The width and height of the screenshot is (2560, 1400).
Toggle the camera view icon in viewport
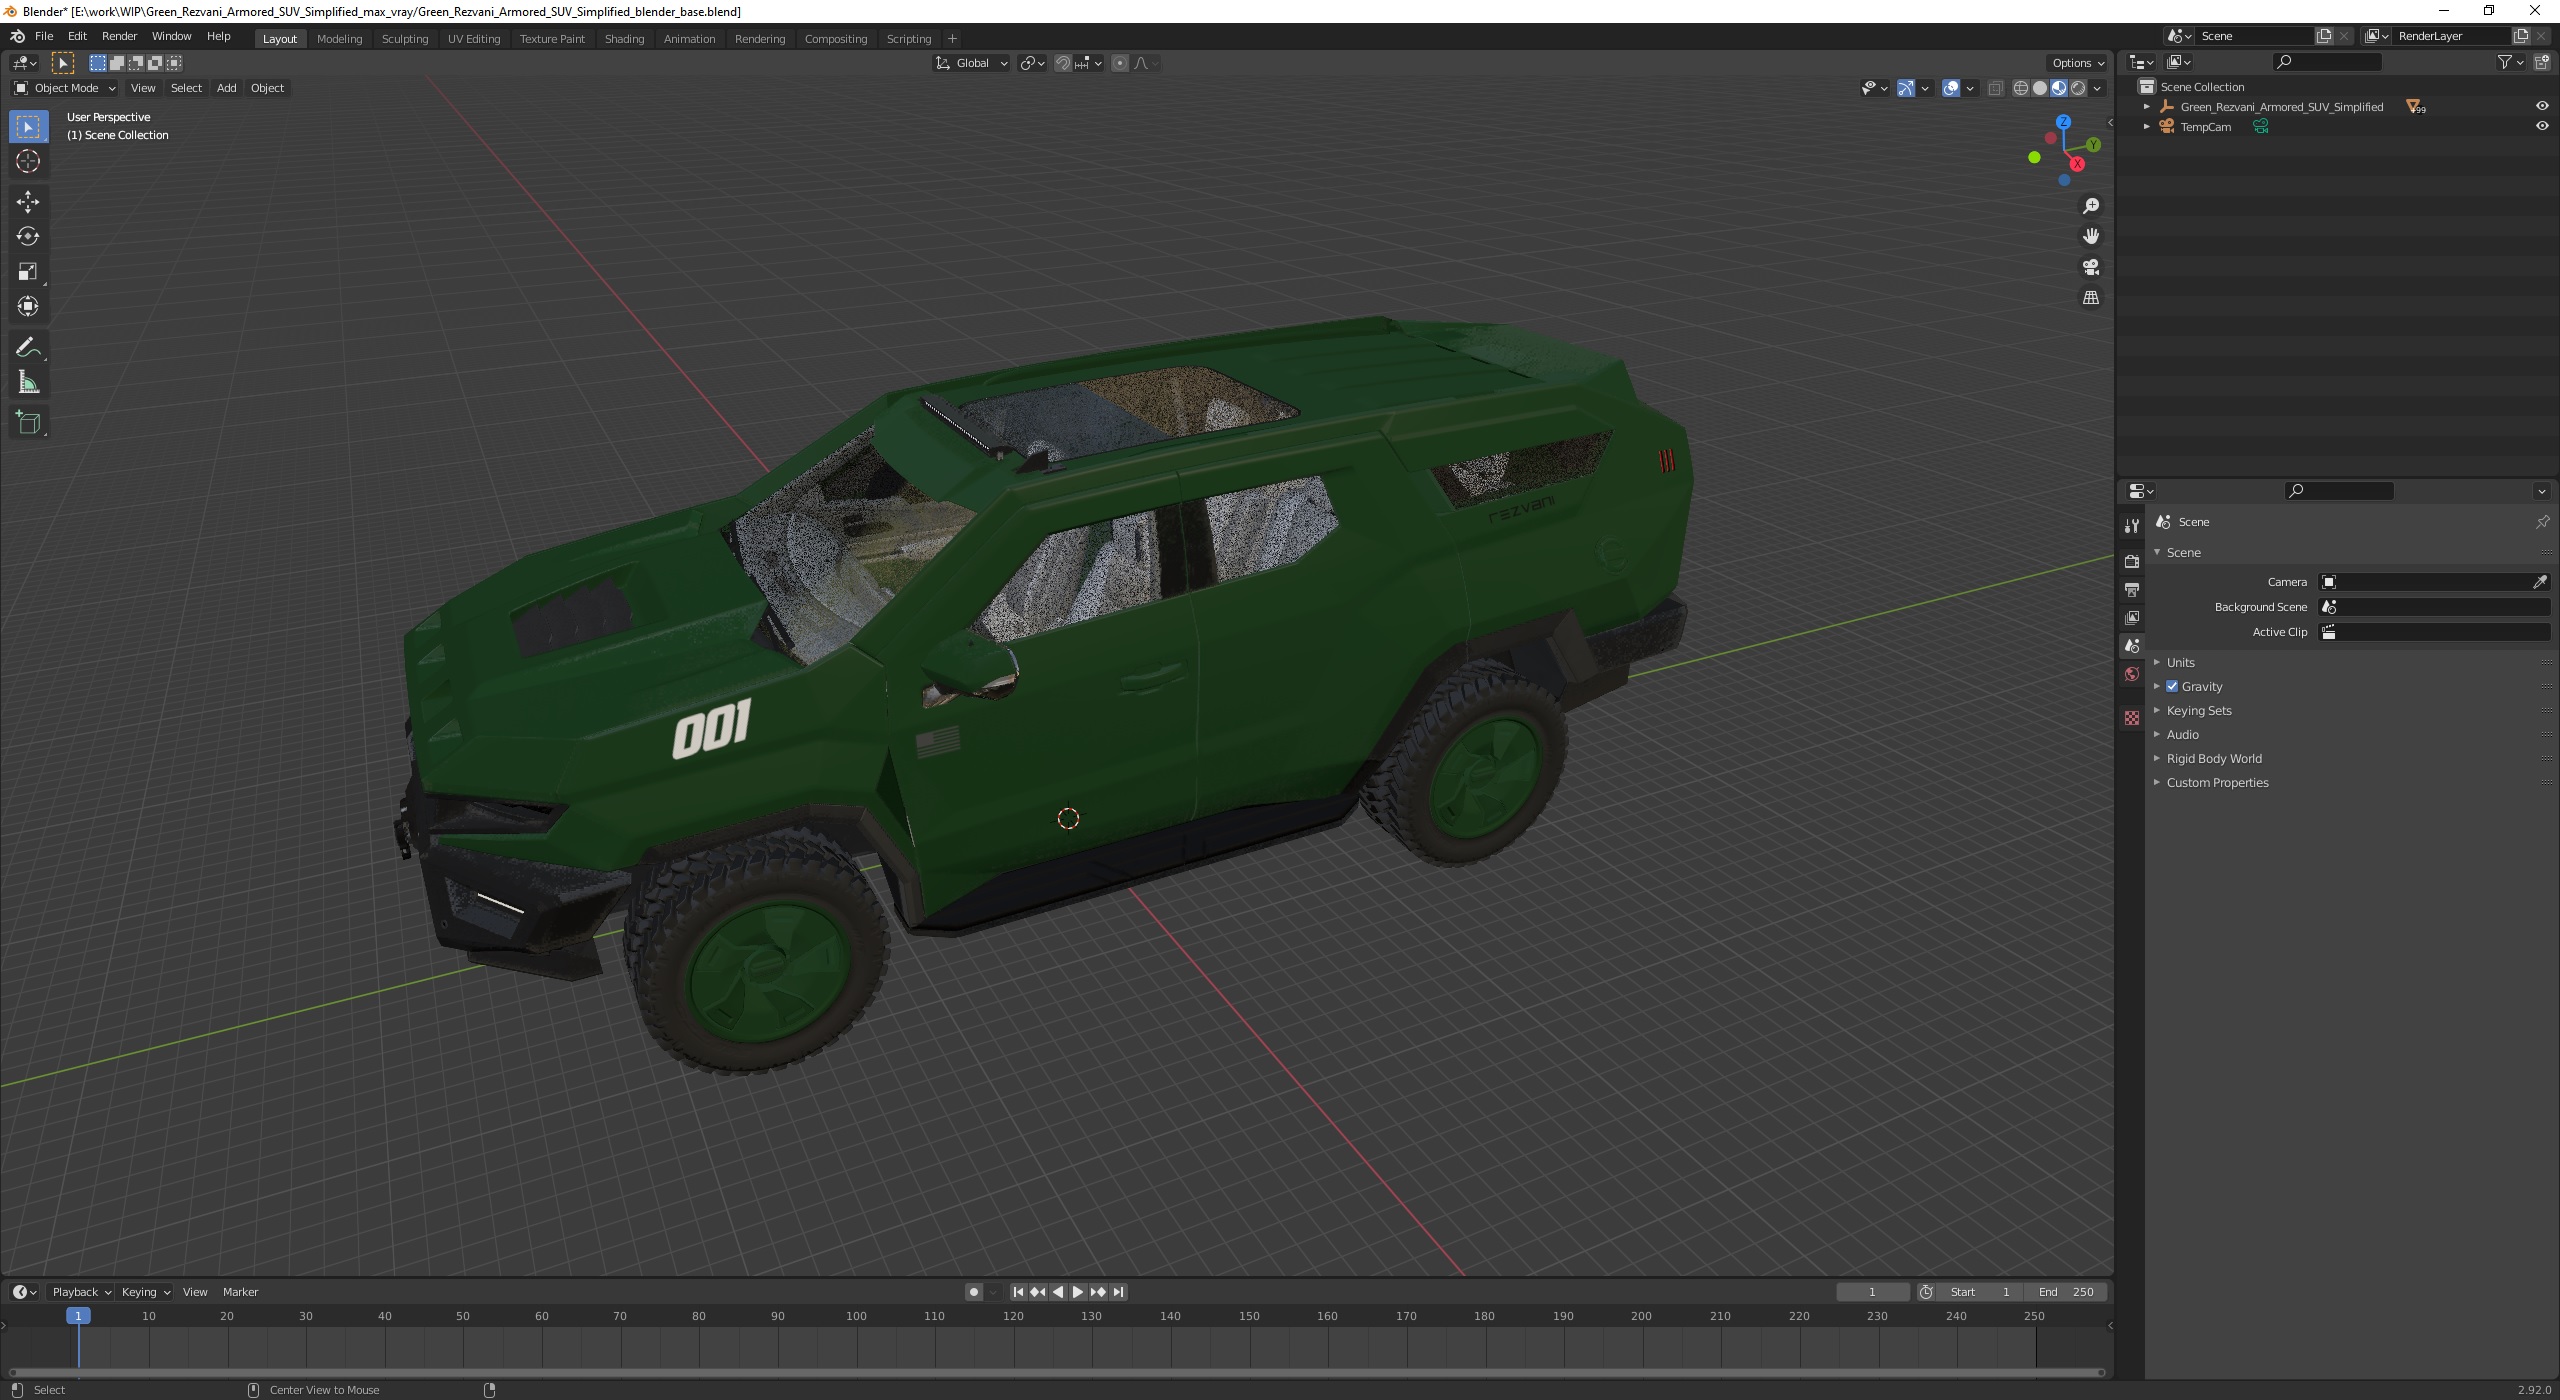pos(2090,267)
